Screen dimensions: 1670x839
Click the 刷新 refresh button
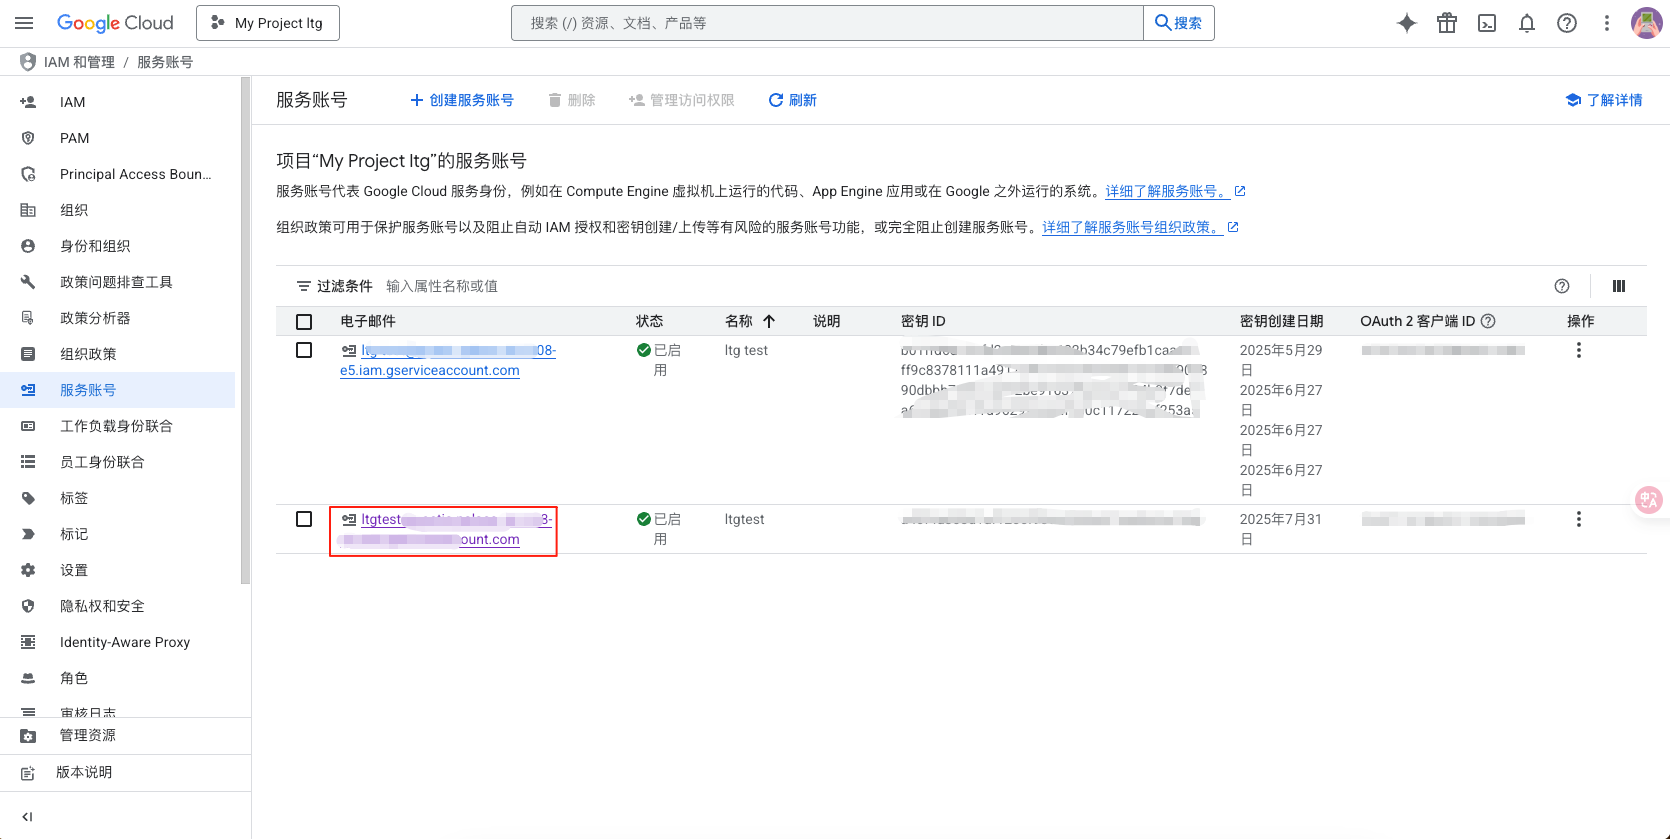click(x=792, y=100)
